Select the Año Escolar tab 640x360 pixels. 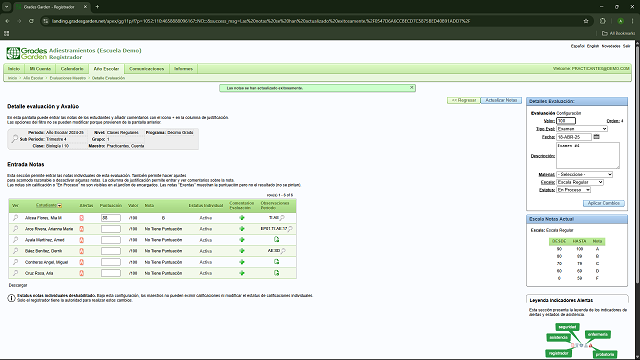[x=106, y=69]
